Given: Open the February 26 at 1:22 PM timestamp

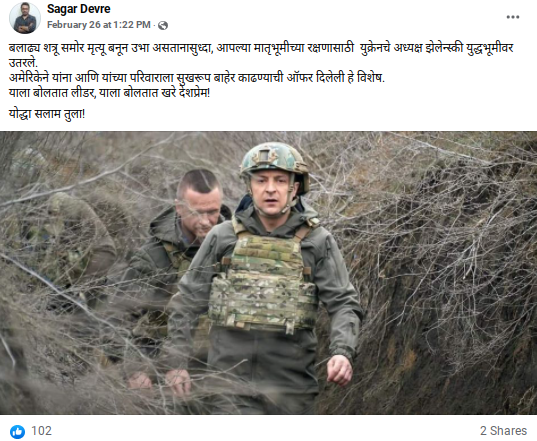Looking at the screenshot, I should click(x=99, y=25).
